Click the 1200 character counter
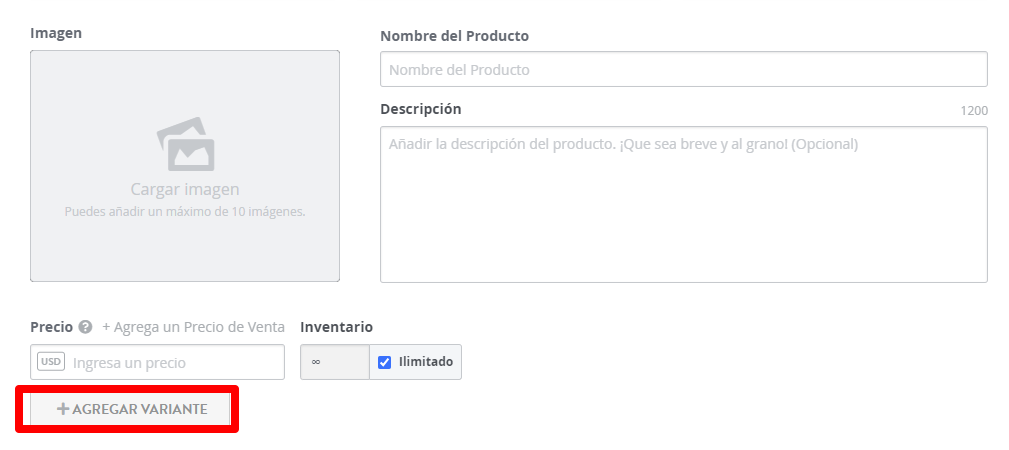1009x450 pixels. tap(973, 110)
